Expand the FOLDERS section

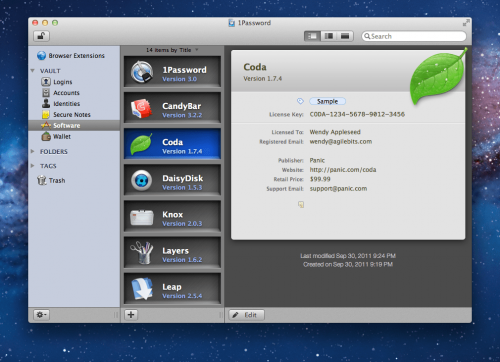pyautogui.click(x=33, y=151)
